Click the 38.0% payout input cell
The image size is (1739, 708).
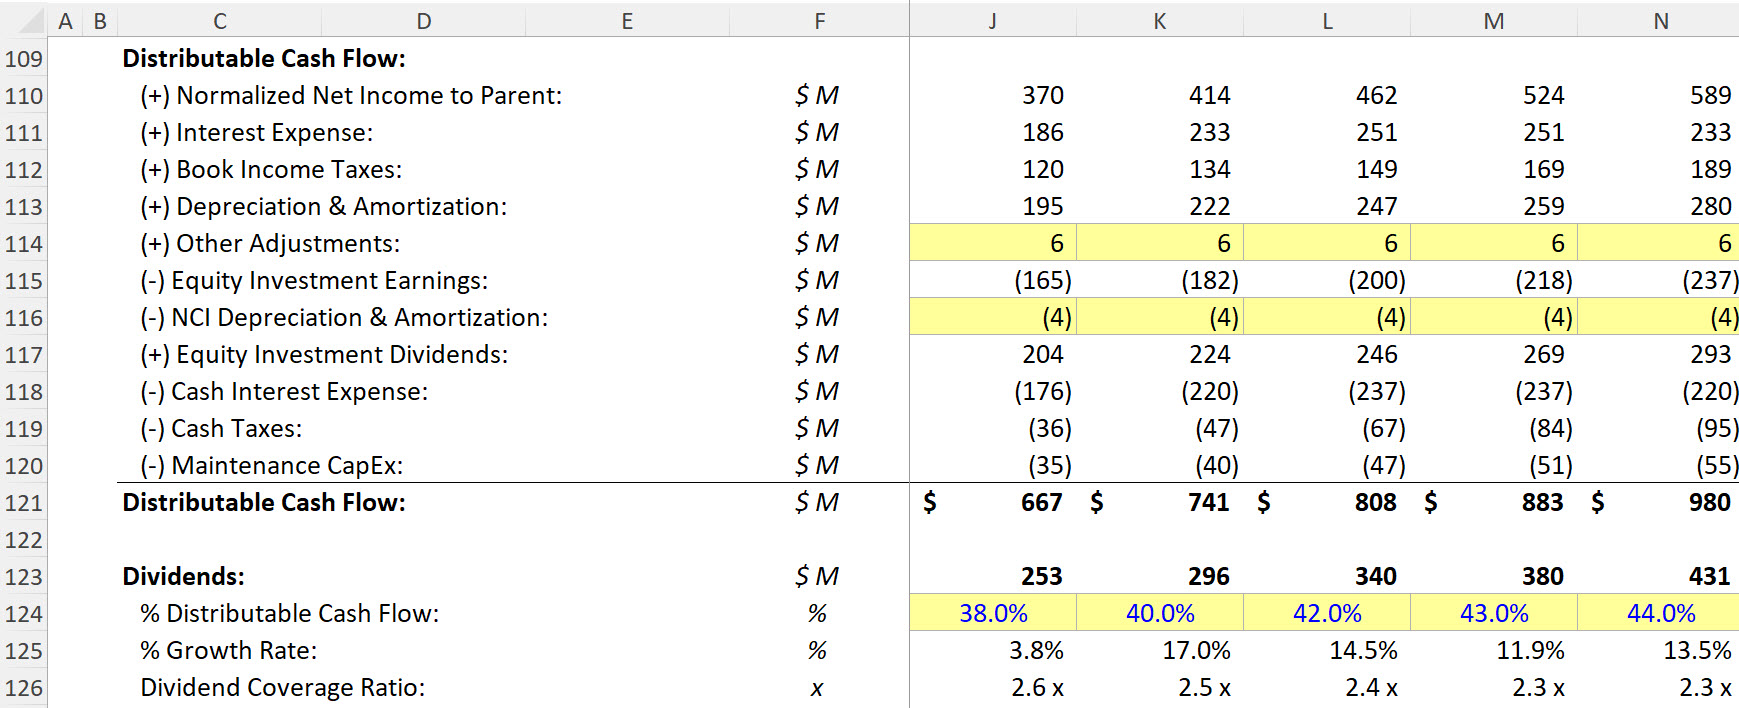click(x=993, y=614)
